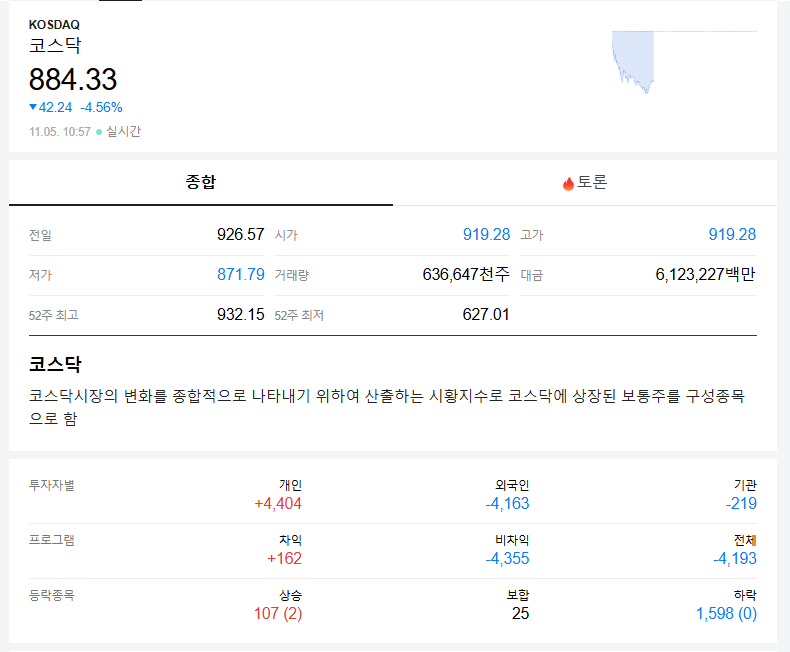Click the timestamp 11.05. 10:57
The image size is (790, 652).
59,132
